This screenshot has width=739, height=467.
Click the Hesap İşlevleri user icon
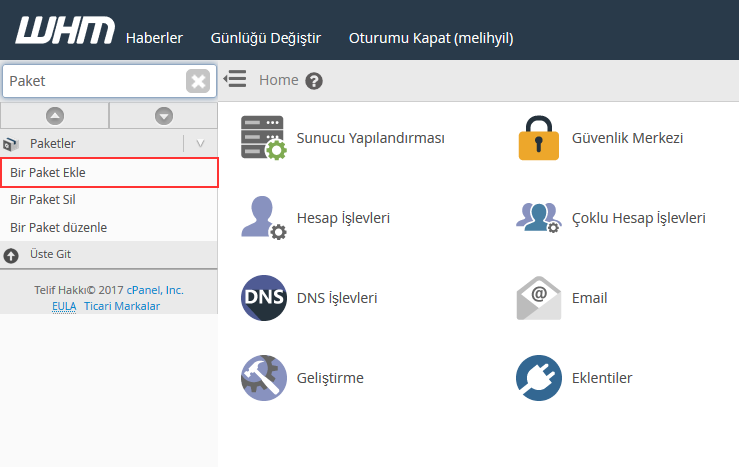(263, 218)
